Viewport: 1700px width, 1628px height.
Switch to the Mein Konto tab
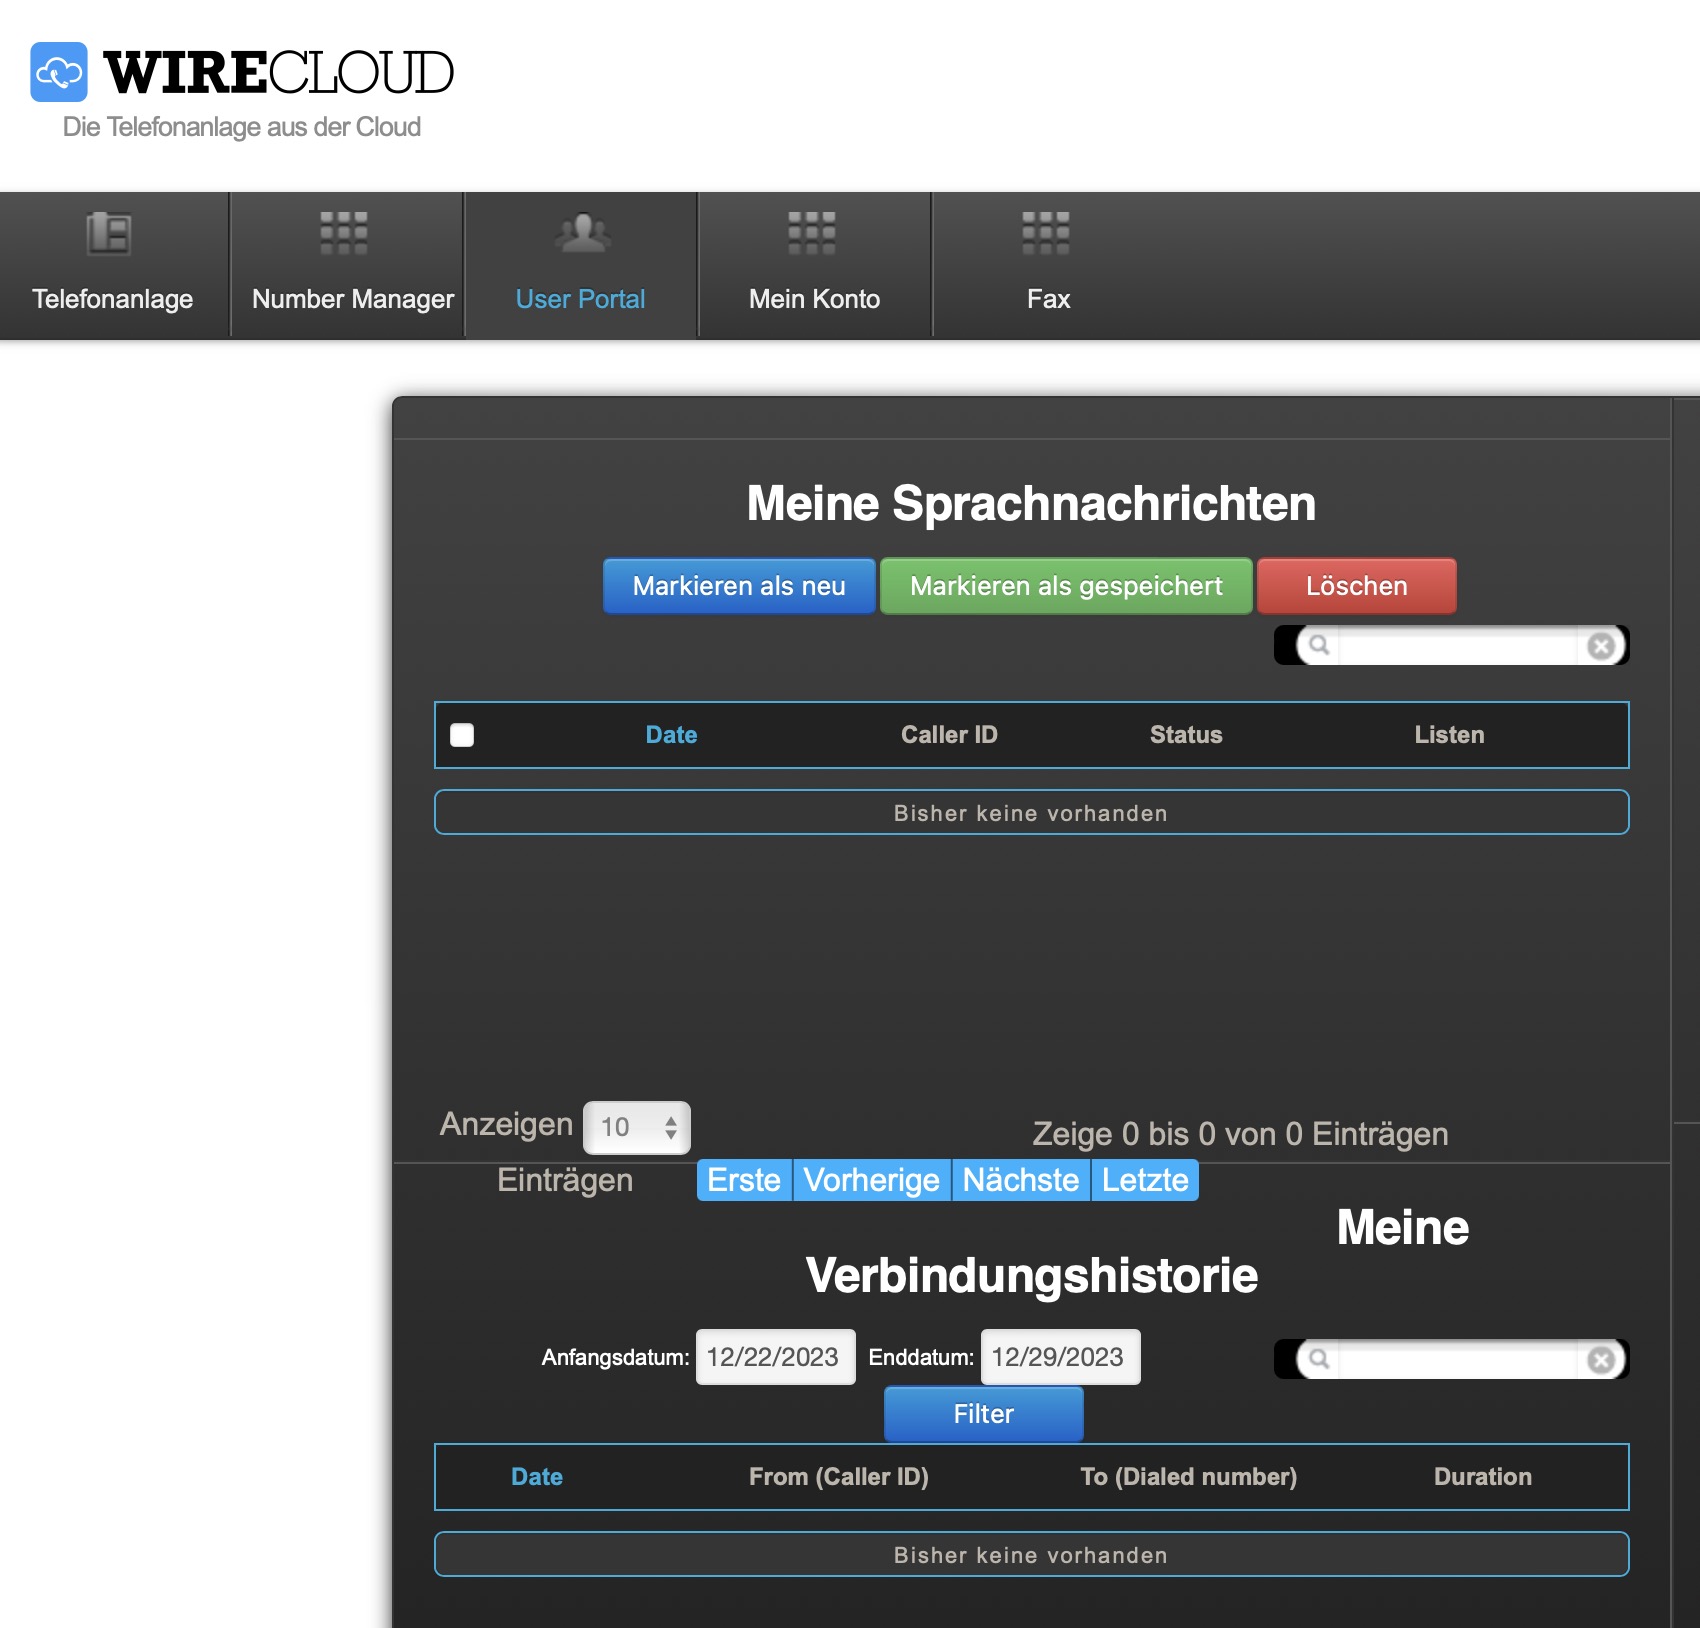click(x=814, y=299)
